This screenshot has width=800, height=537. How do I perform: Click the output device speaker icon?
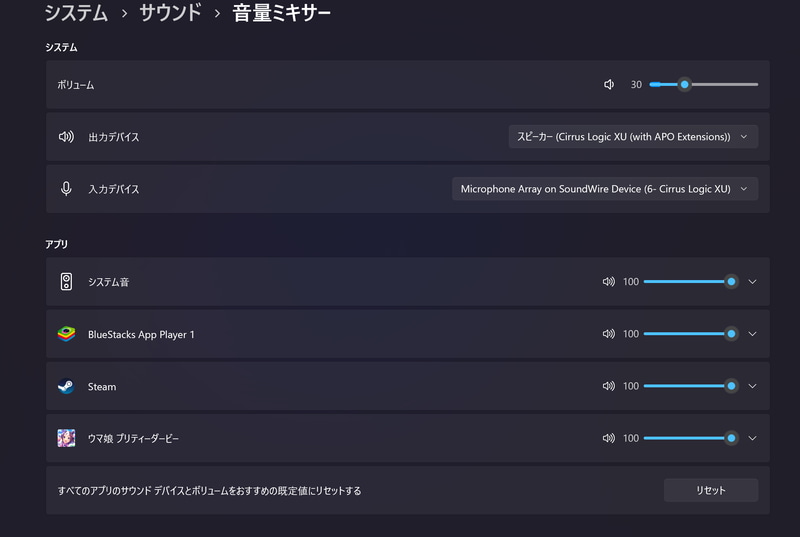coord(66,137)
